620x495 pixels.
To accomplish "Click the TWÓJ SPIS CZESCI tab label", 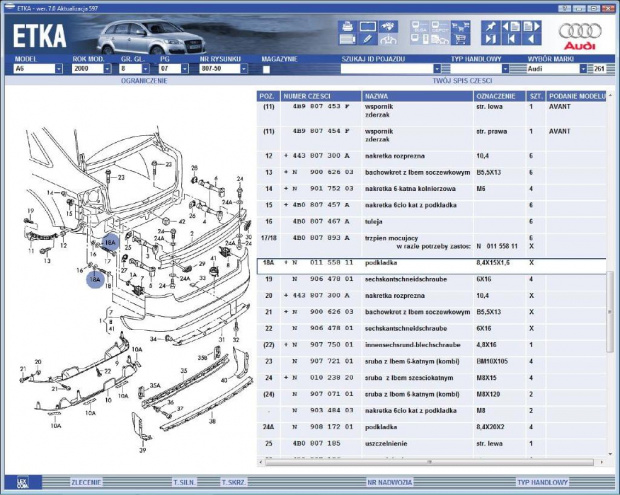I will click(x=462, y=81).
